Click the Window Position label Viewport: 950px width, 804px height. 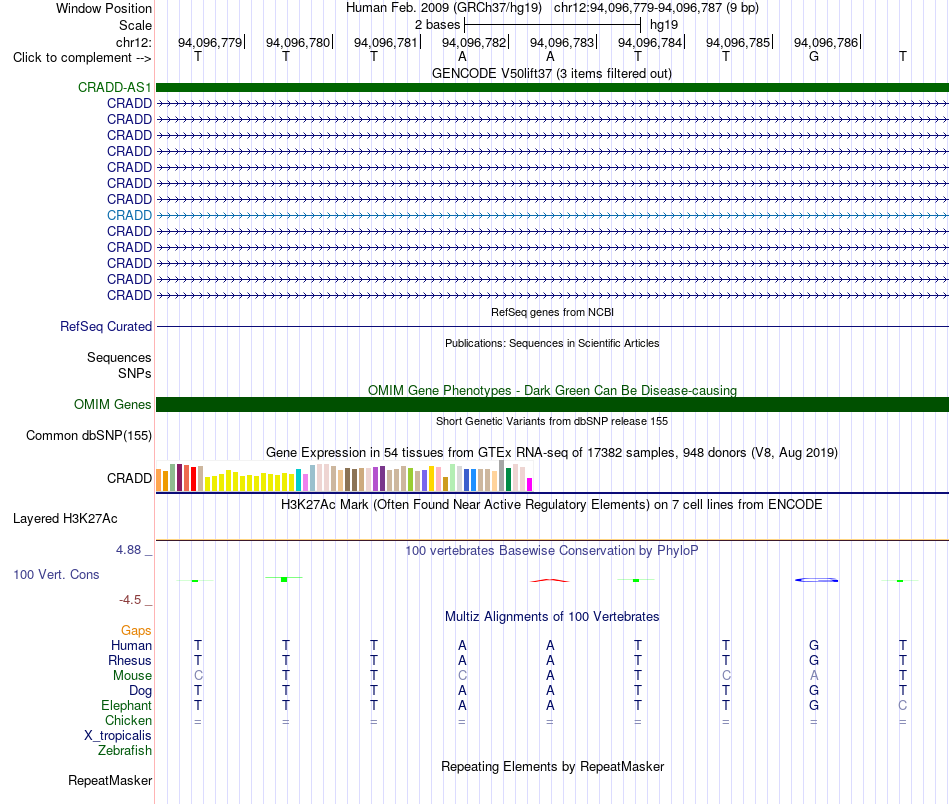(x=104, y=8)
